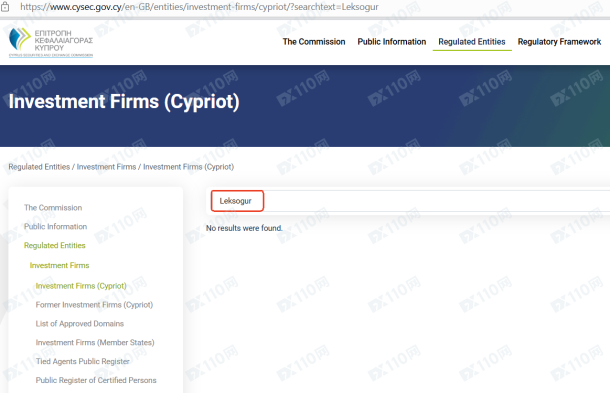Open Regulated Entities top menu

(472, 42)
